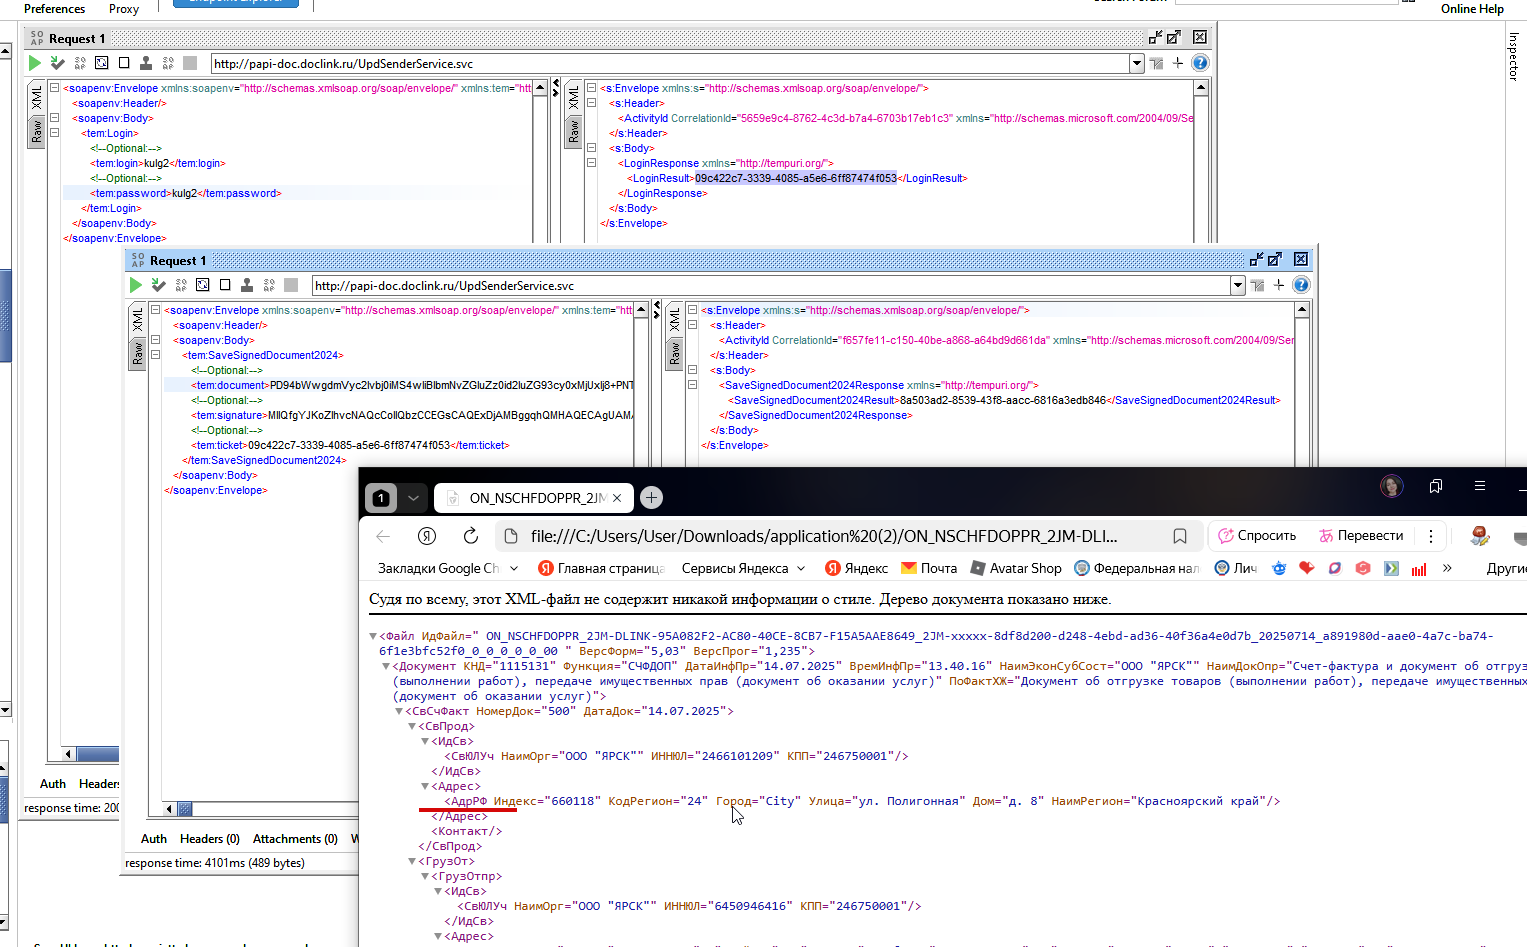Open the Preferences menu
Screen dimensions: 1527x947
54,9
